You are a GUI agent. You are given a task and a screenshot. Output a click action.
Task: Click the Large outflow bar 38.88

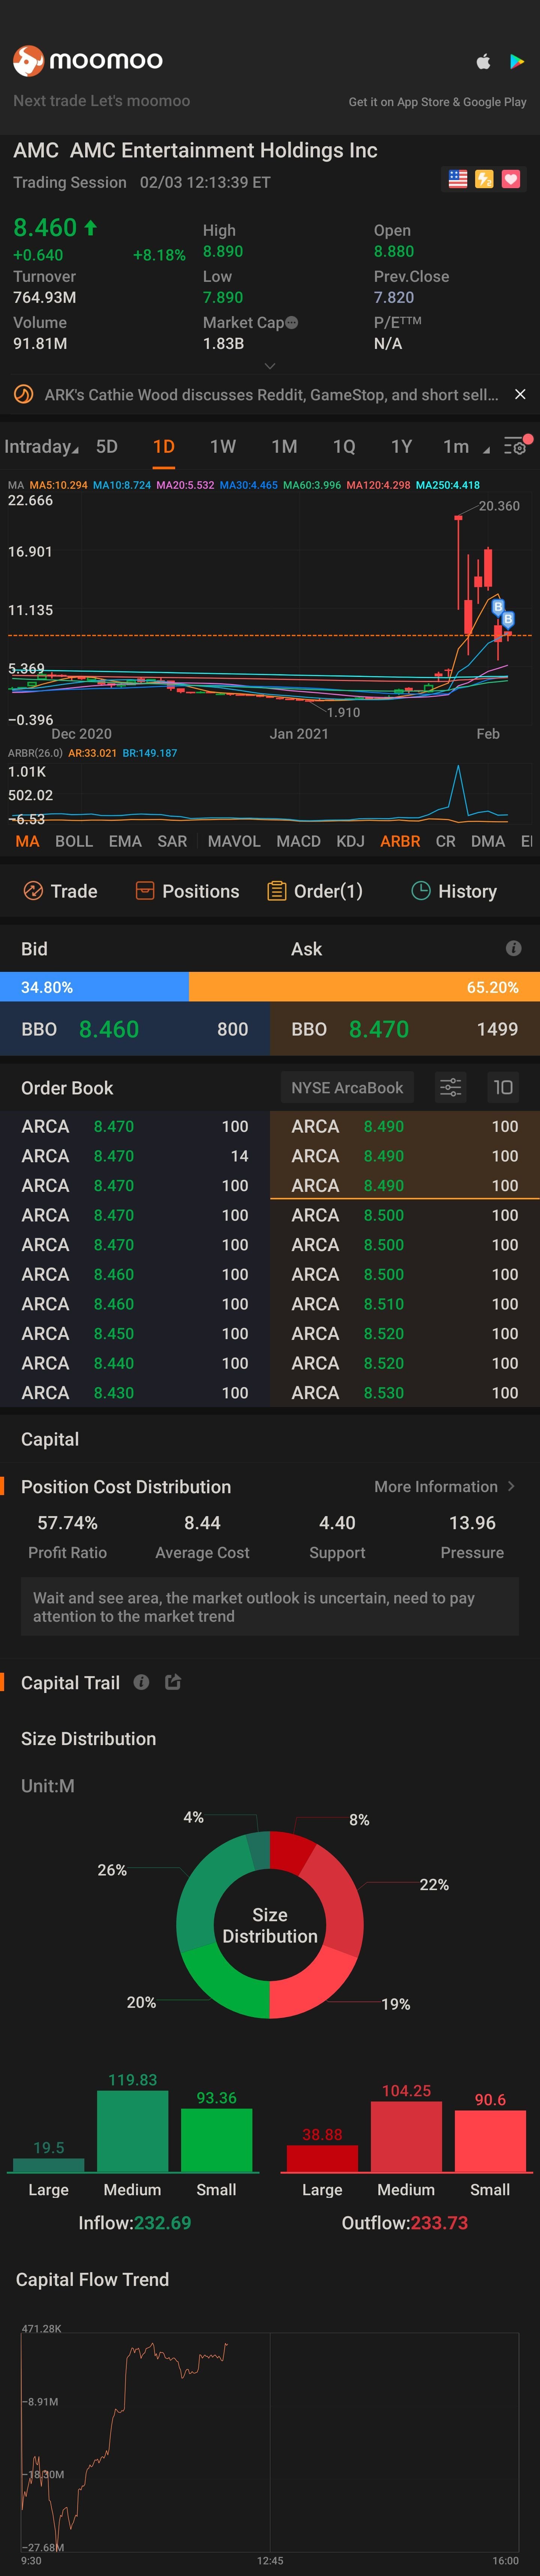tap(322, 2158)
